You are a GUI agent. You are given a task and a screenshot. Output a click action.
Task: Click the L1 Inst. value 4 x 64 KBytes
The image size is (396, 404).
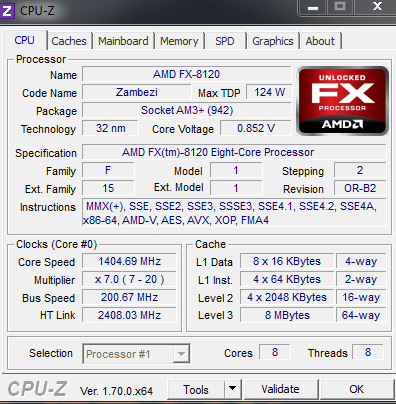[x=287, y=279]
